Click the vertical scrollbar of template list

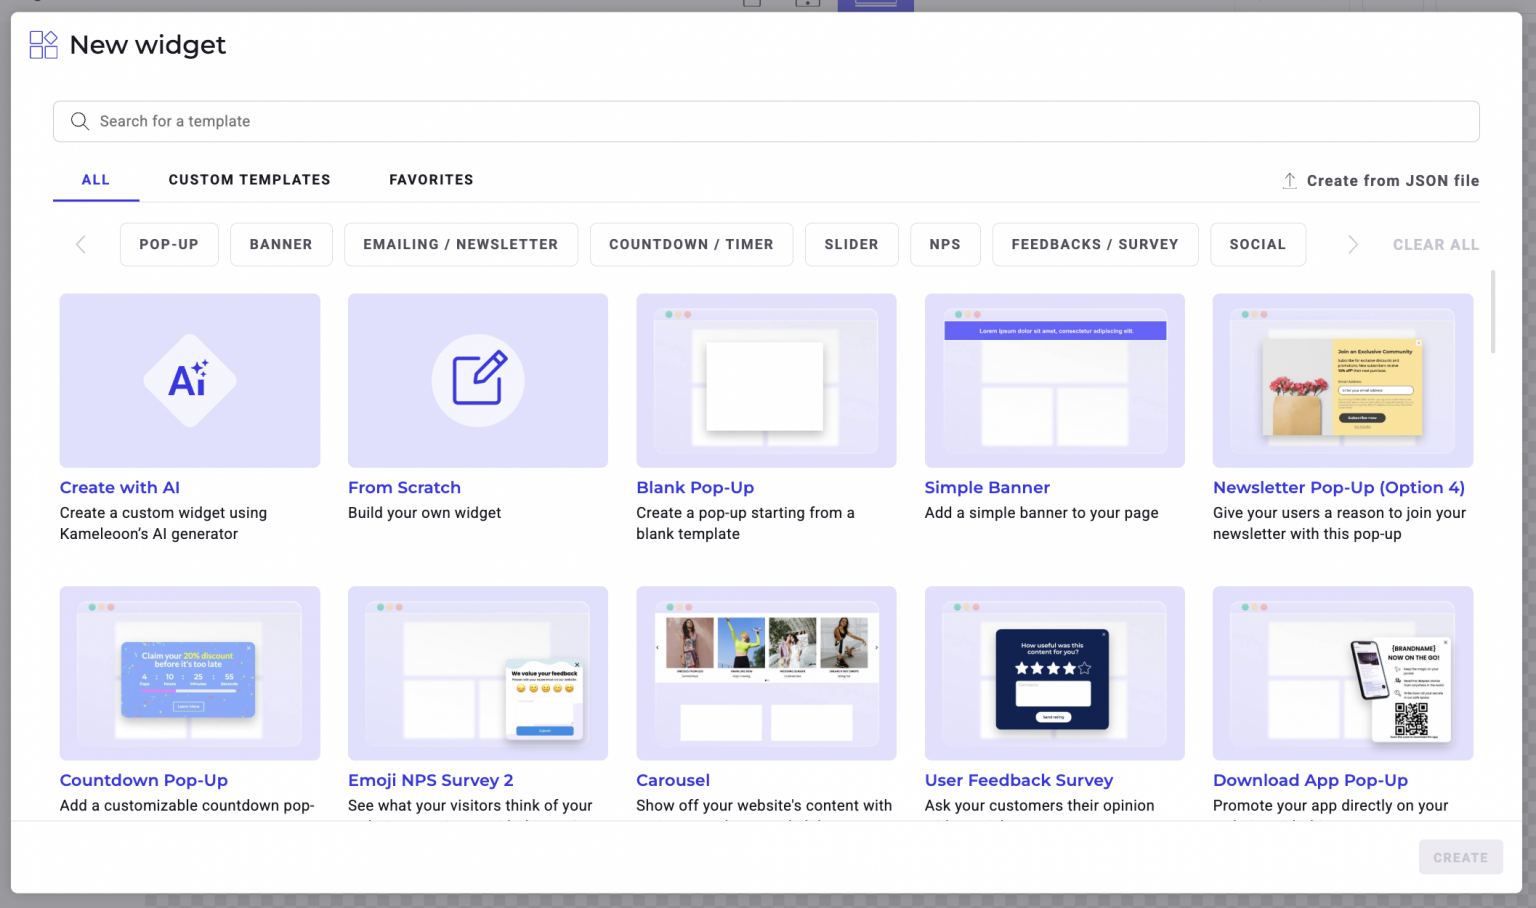pos(1493,312)
